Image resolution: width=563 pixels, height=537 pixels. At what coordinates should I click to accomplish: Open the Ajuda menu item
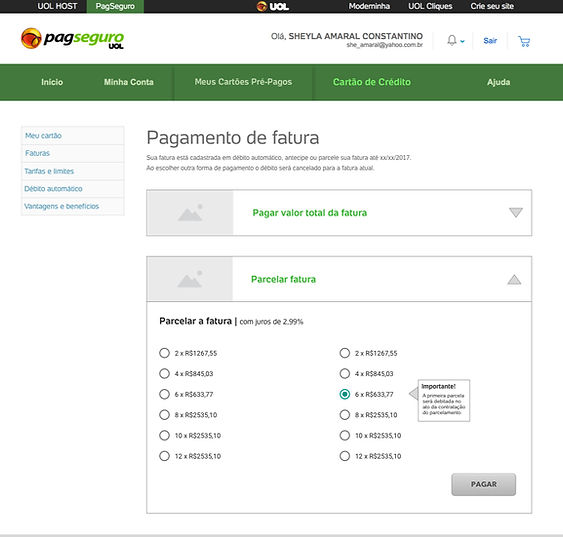tap(498, 82)
